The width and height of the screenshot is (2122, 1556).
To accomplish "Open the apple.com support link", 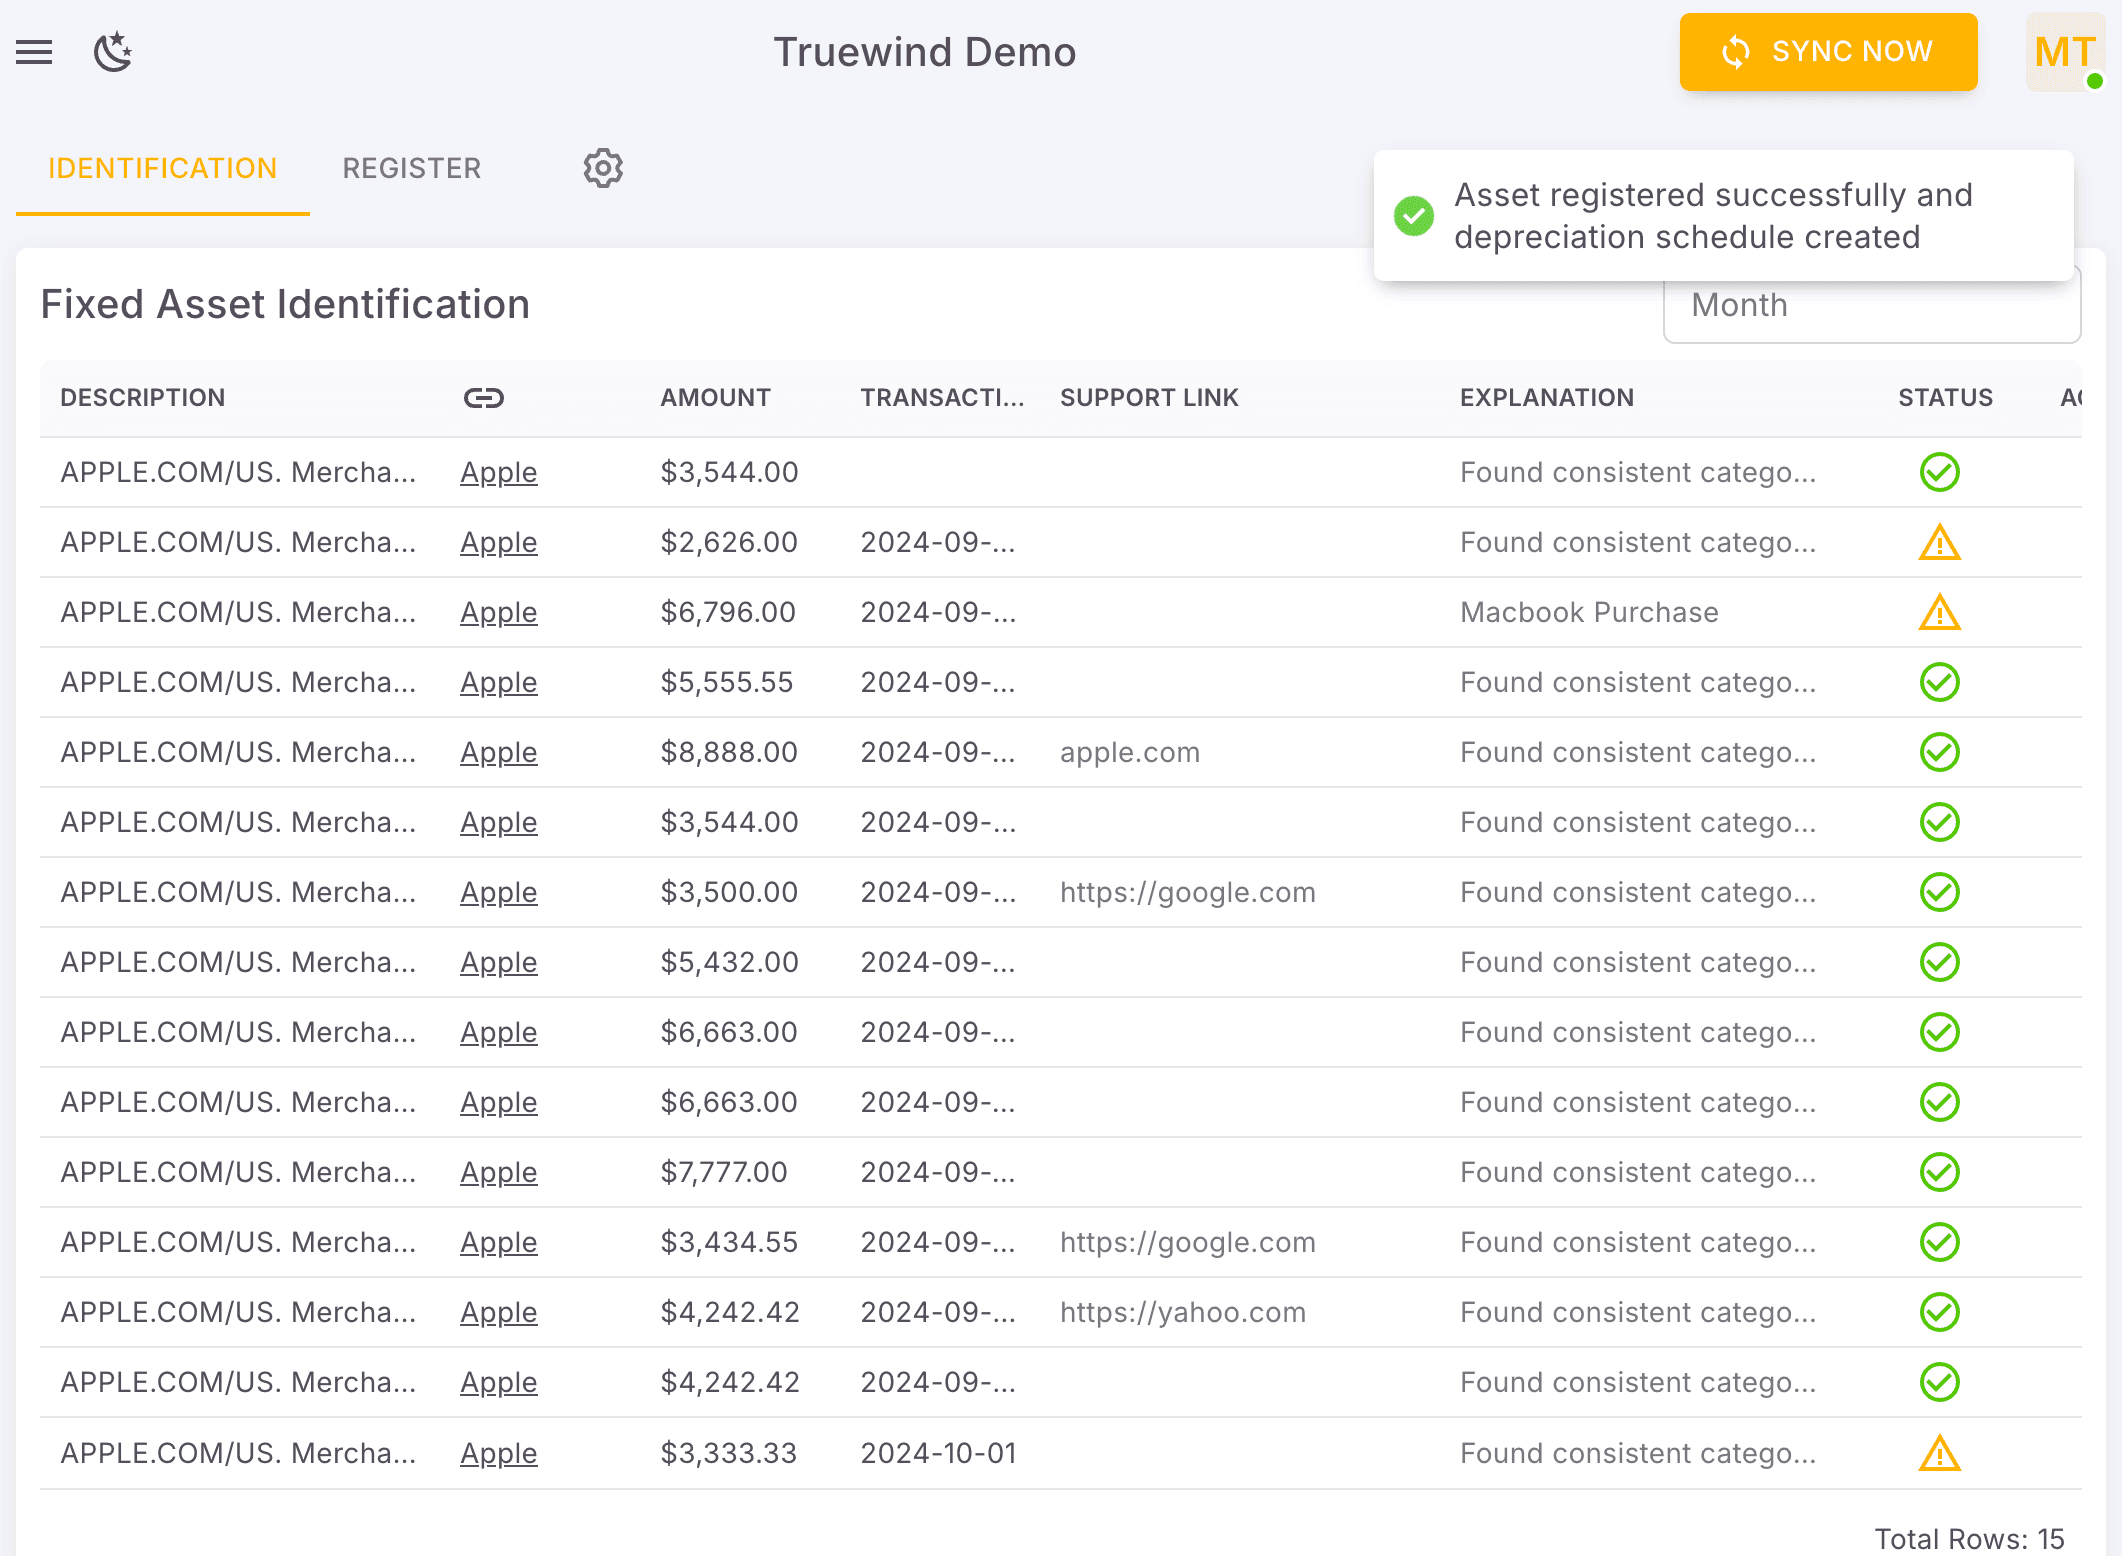I will (1129, 752).
